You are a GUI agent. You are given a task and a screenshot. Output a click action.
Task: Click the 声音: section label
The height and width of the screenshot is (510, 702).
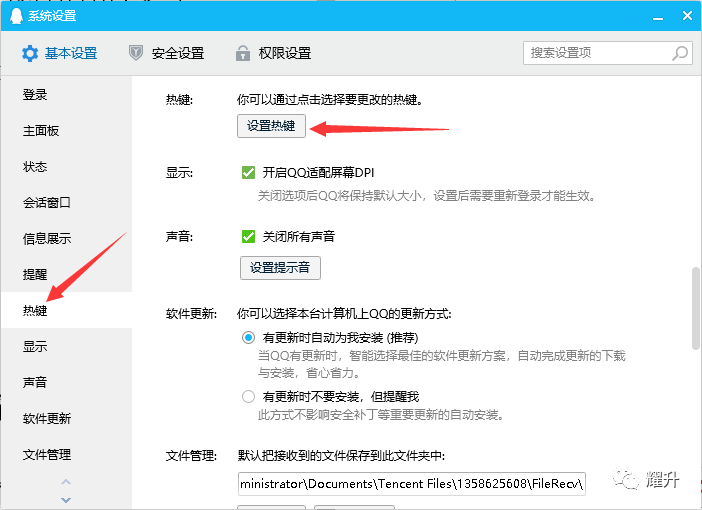pyautogui.click(x=179, y=236)
